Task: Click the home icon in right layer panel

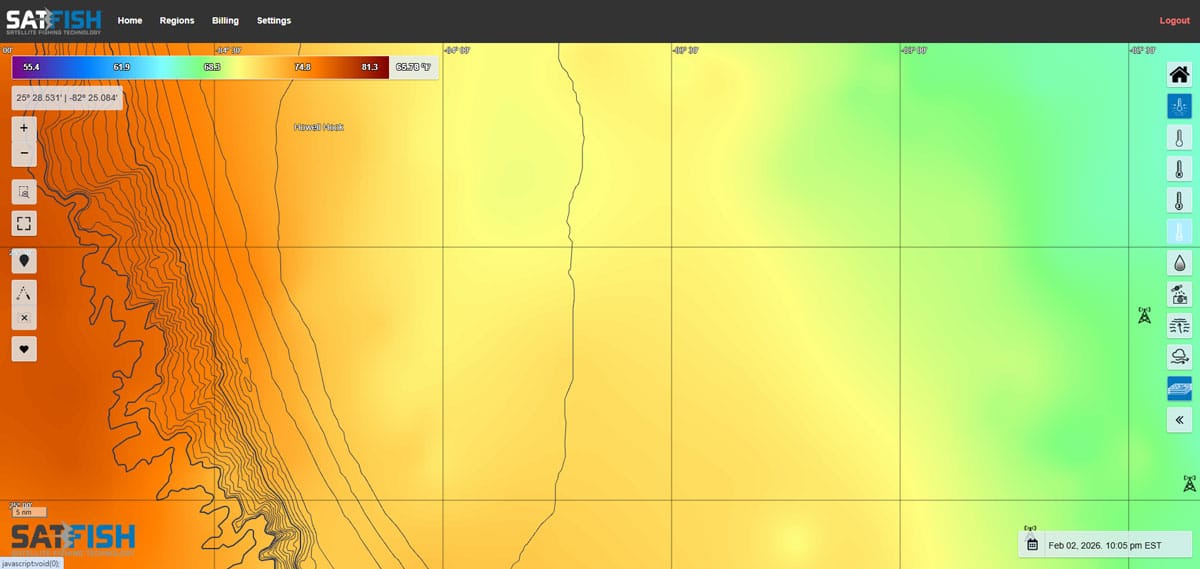Action: pyautogui.click(x=1179, y=75)
